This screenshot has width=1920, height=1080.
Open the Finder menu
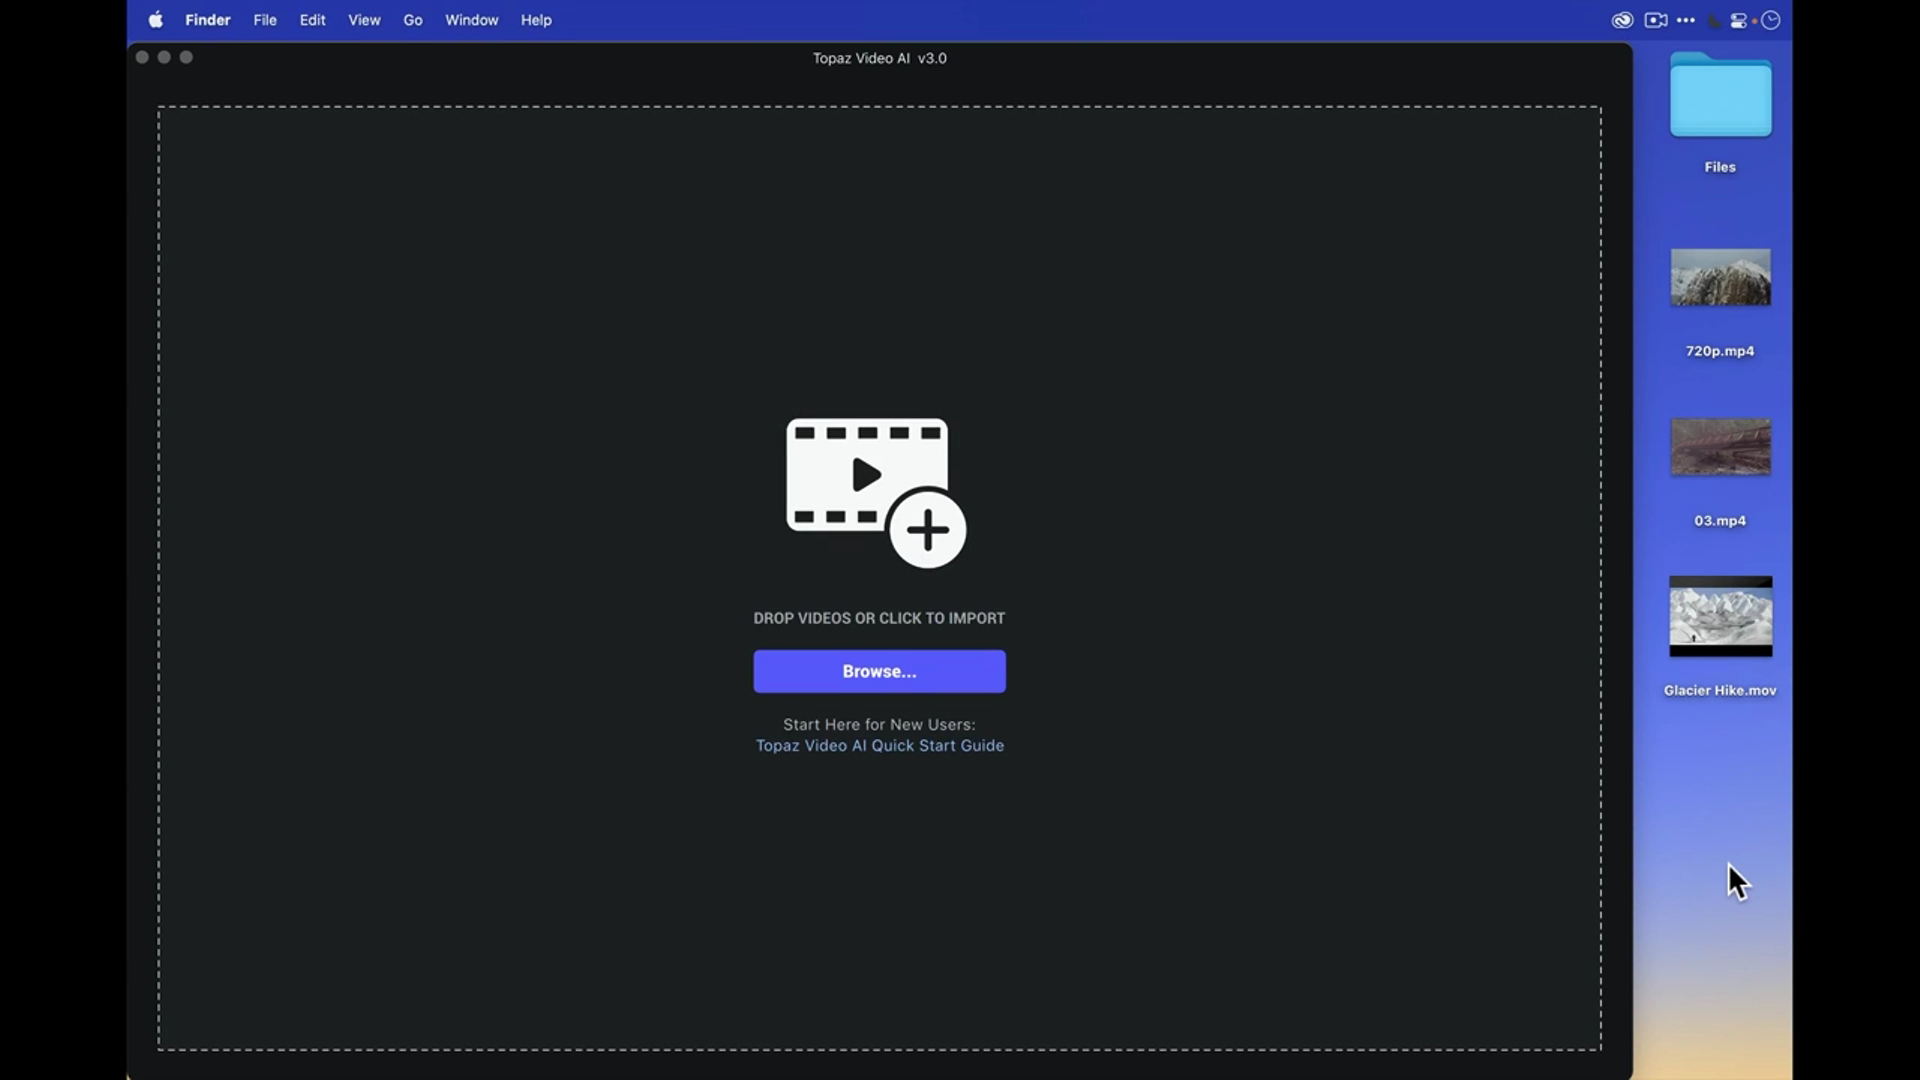click(207, 20)
